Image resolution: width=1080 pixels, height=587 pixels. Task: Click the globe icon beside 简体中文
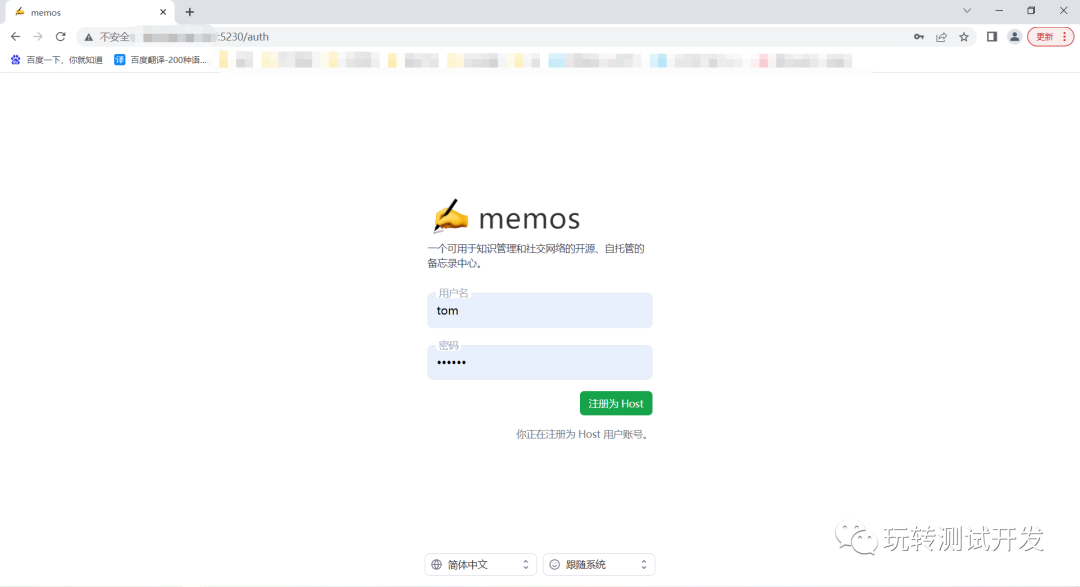[x=435, y=564]
